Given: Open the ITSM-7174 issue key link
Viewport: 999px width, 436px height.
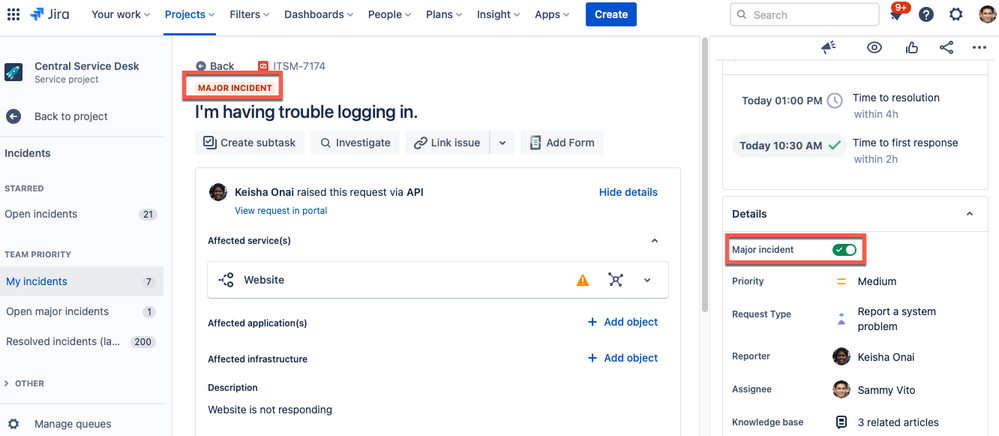Looking at the screenshot, I should point(299,66).
